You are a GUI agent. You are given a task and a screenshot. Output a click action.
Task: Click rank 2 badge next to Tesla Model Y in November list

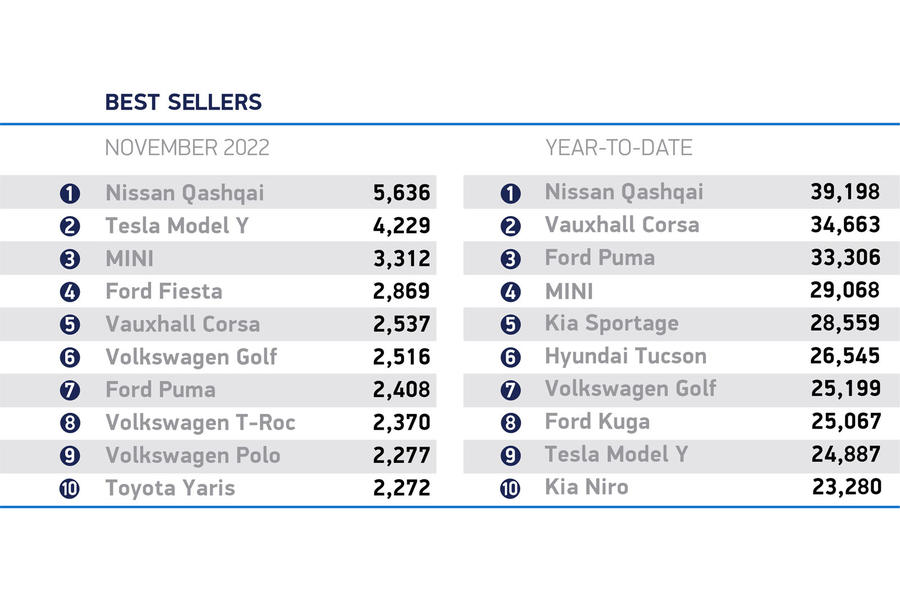[69, 226]
